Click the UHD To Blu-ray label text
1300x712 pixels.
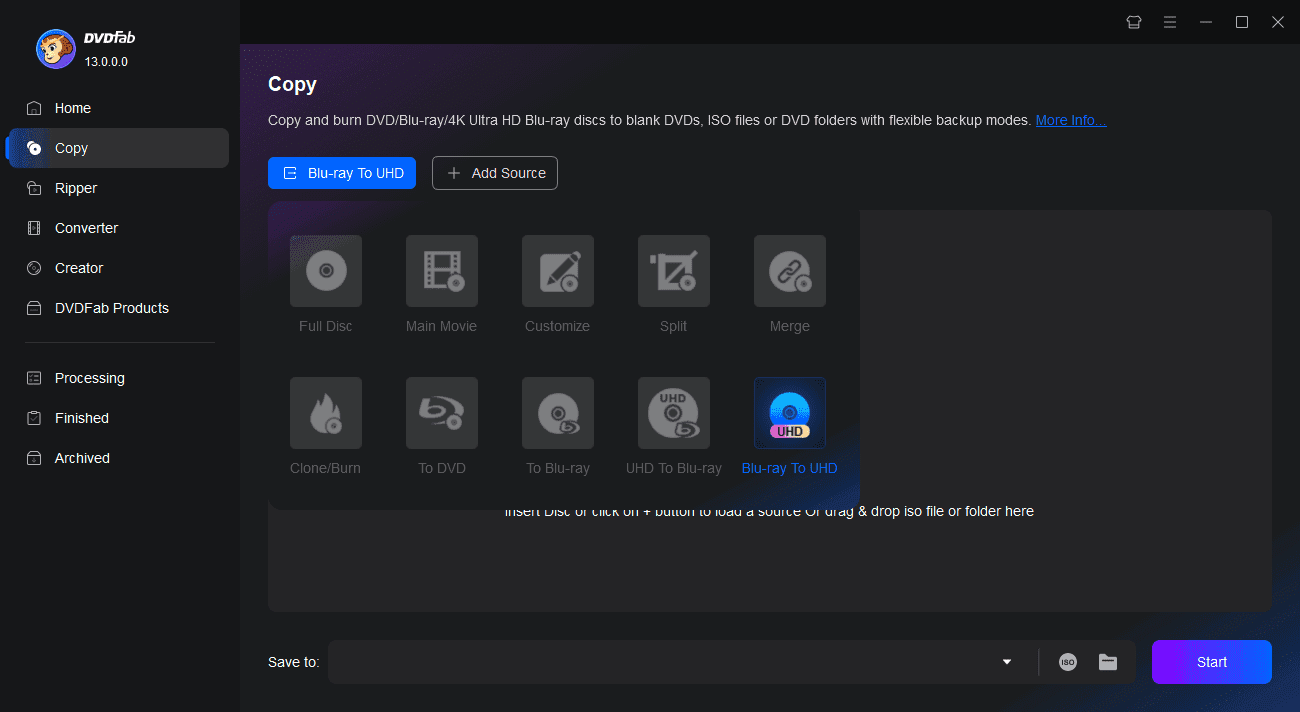pyautogui.click(x=674, y=468)
